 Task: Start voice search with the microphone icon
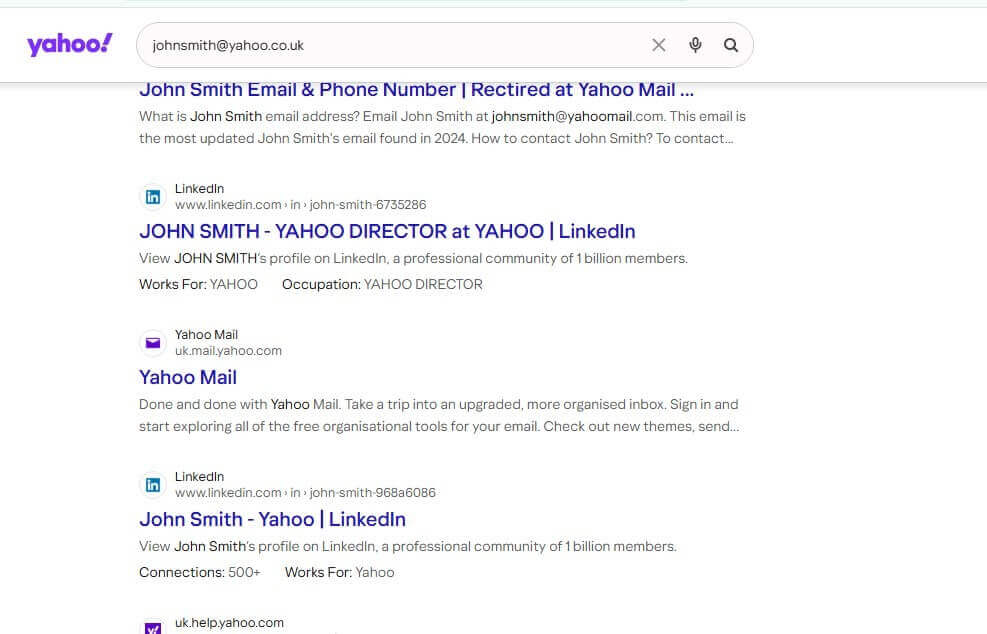pos(695,45)
